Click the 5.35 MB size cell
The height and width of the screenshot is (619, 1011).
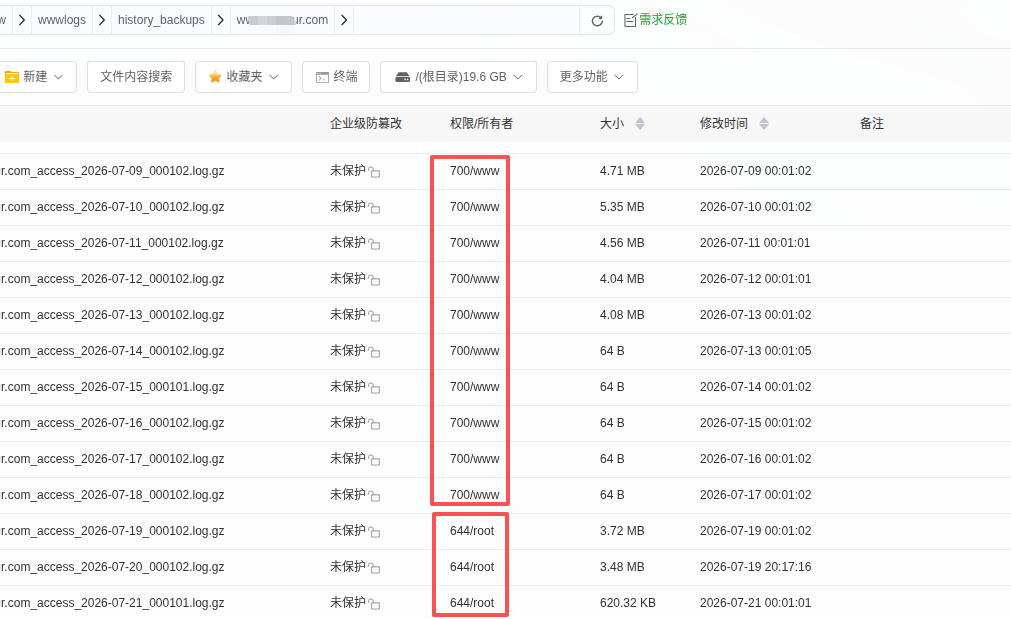tap(622, 207)
